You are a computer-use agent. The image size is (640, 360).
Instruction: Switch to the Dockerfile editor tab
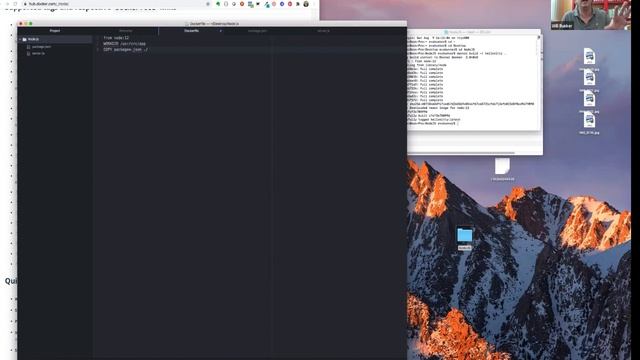click(191, 31)
